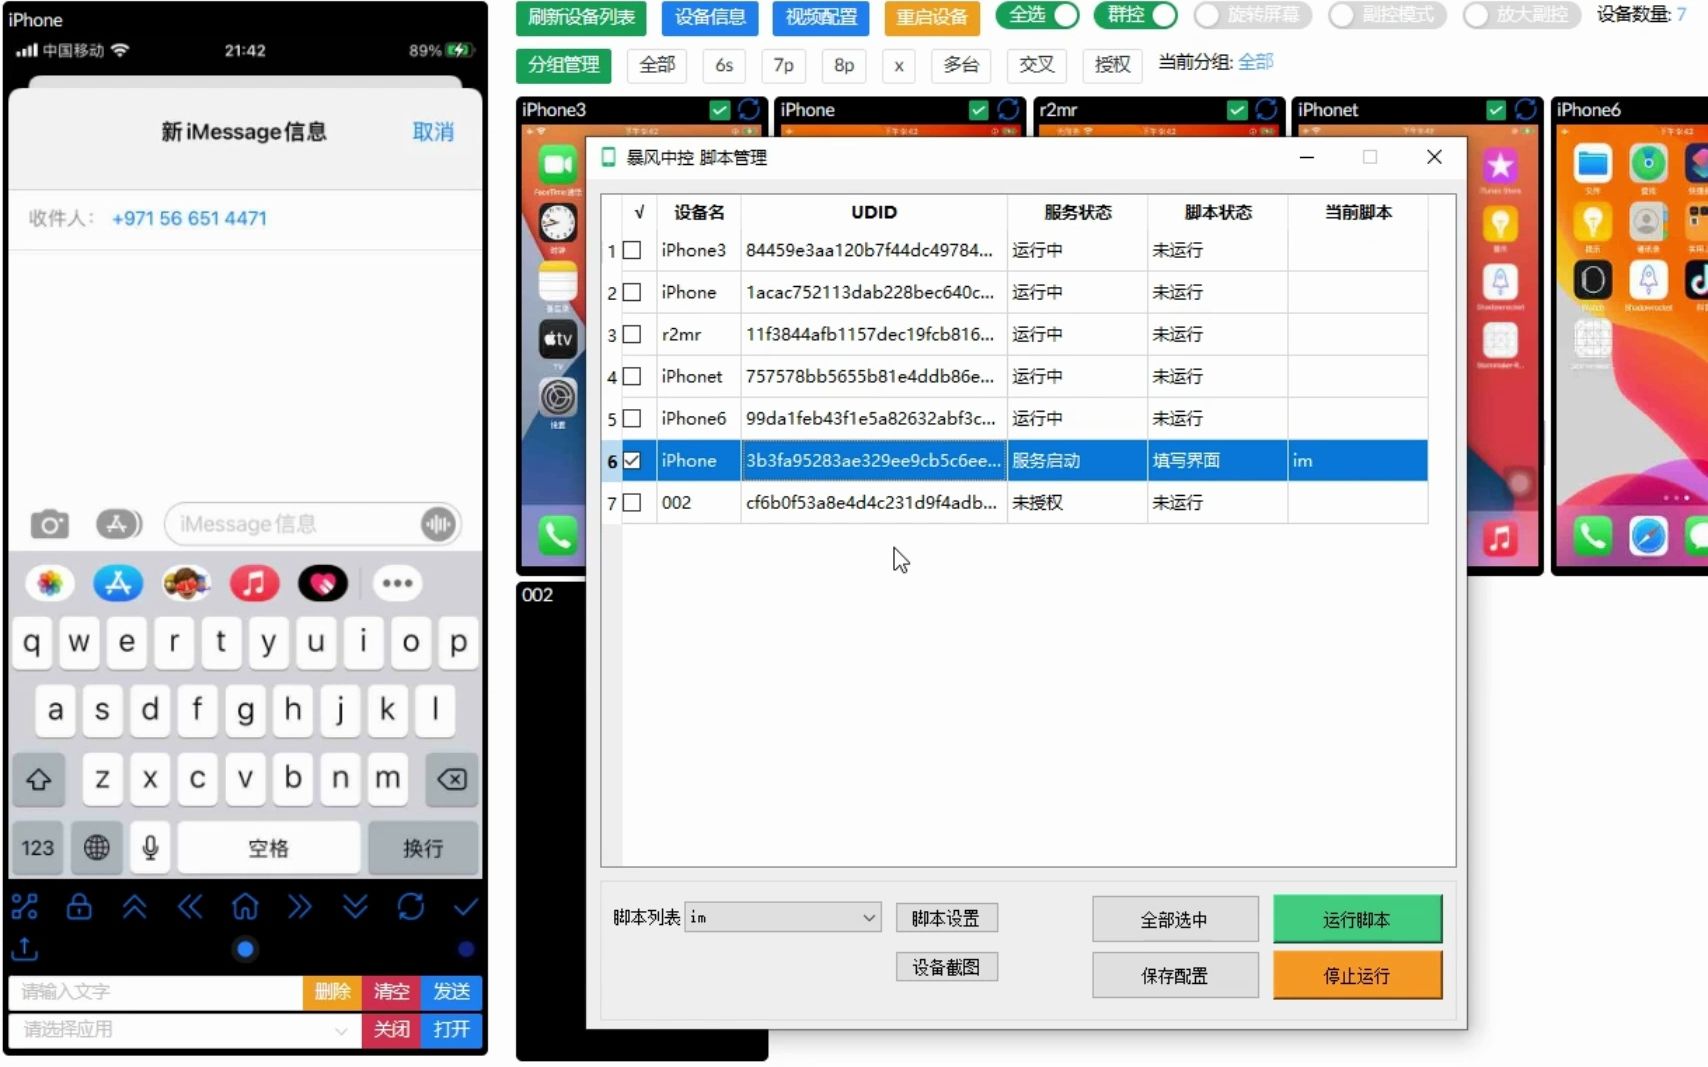The image size is (1708, 1067).
Task: Check the box for iPhone6 row
Action: click(632, 418)
